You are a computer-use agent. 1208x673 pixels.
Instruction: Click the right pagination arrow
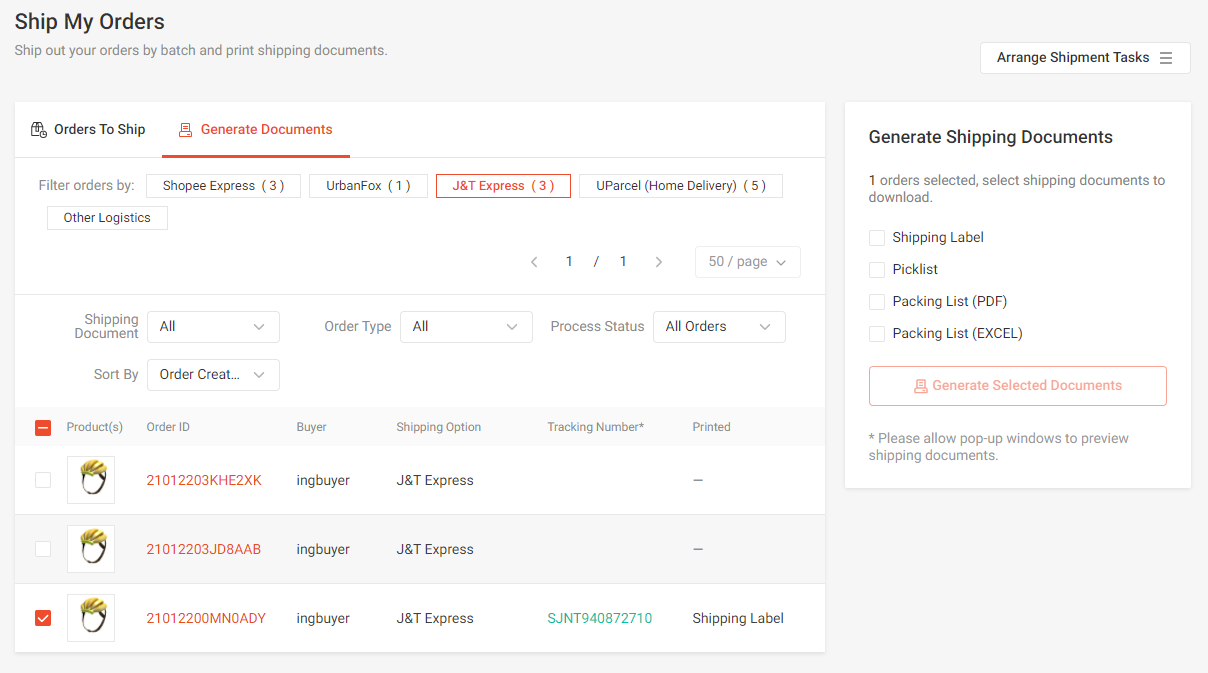click(659, 261)
